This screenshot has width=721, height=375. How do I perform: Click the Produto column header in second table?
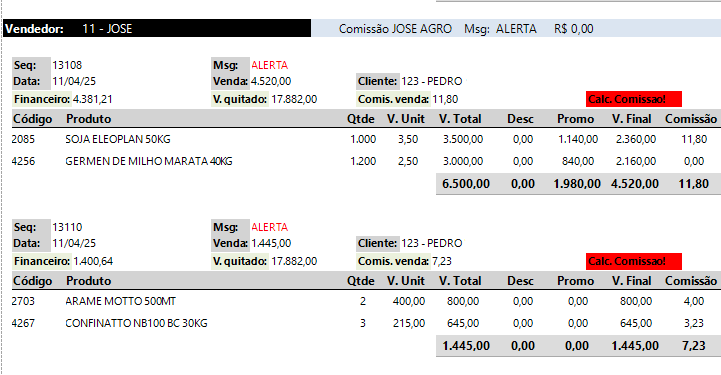pyautogui.click(x=89, y=281)
